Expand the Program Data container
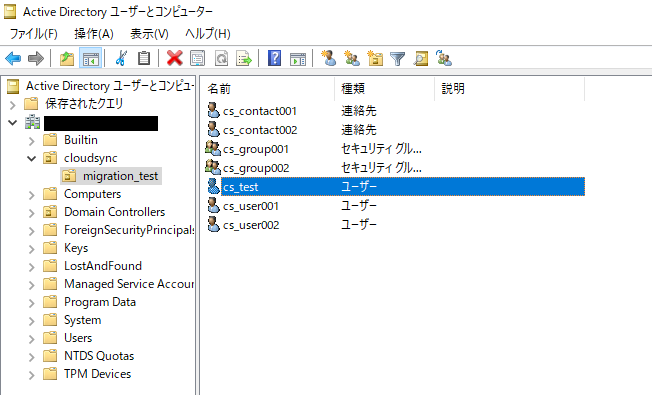The image size is (652, 395). click(x=32, y=303)
